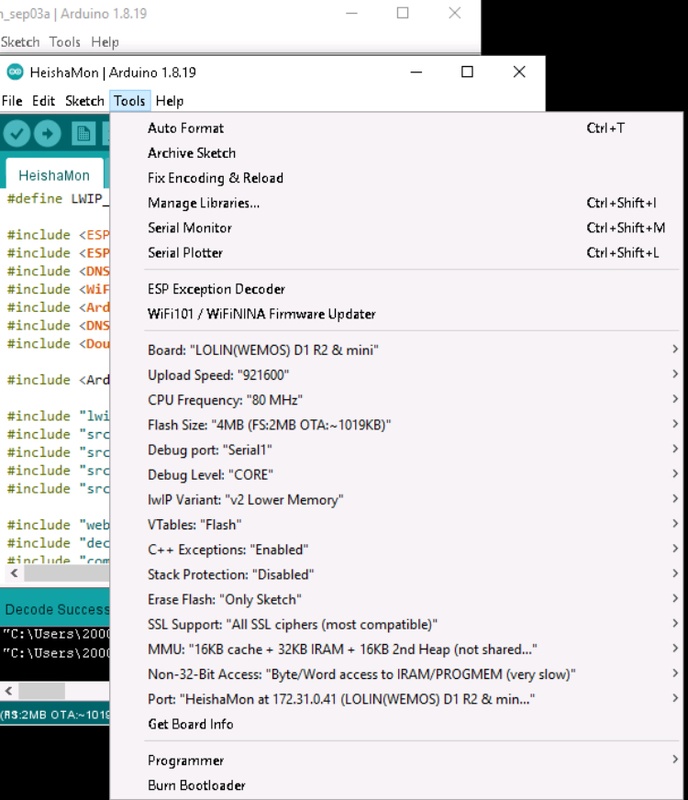Open Help menu in the background sketch window
Screen dimensions: 688x800
[105, 42]
